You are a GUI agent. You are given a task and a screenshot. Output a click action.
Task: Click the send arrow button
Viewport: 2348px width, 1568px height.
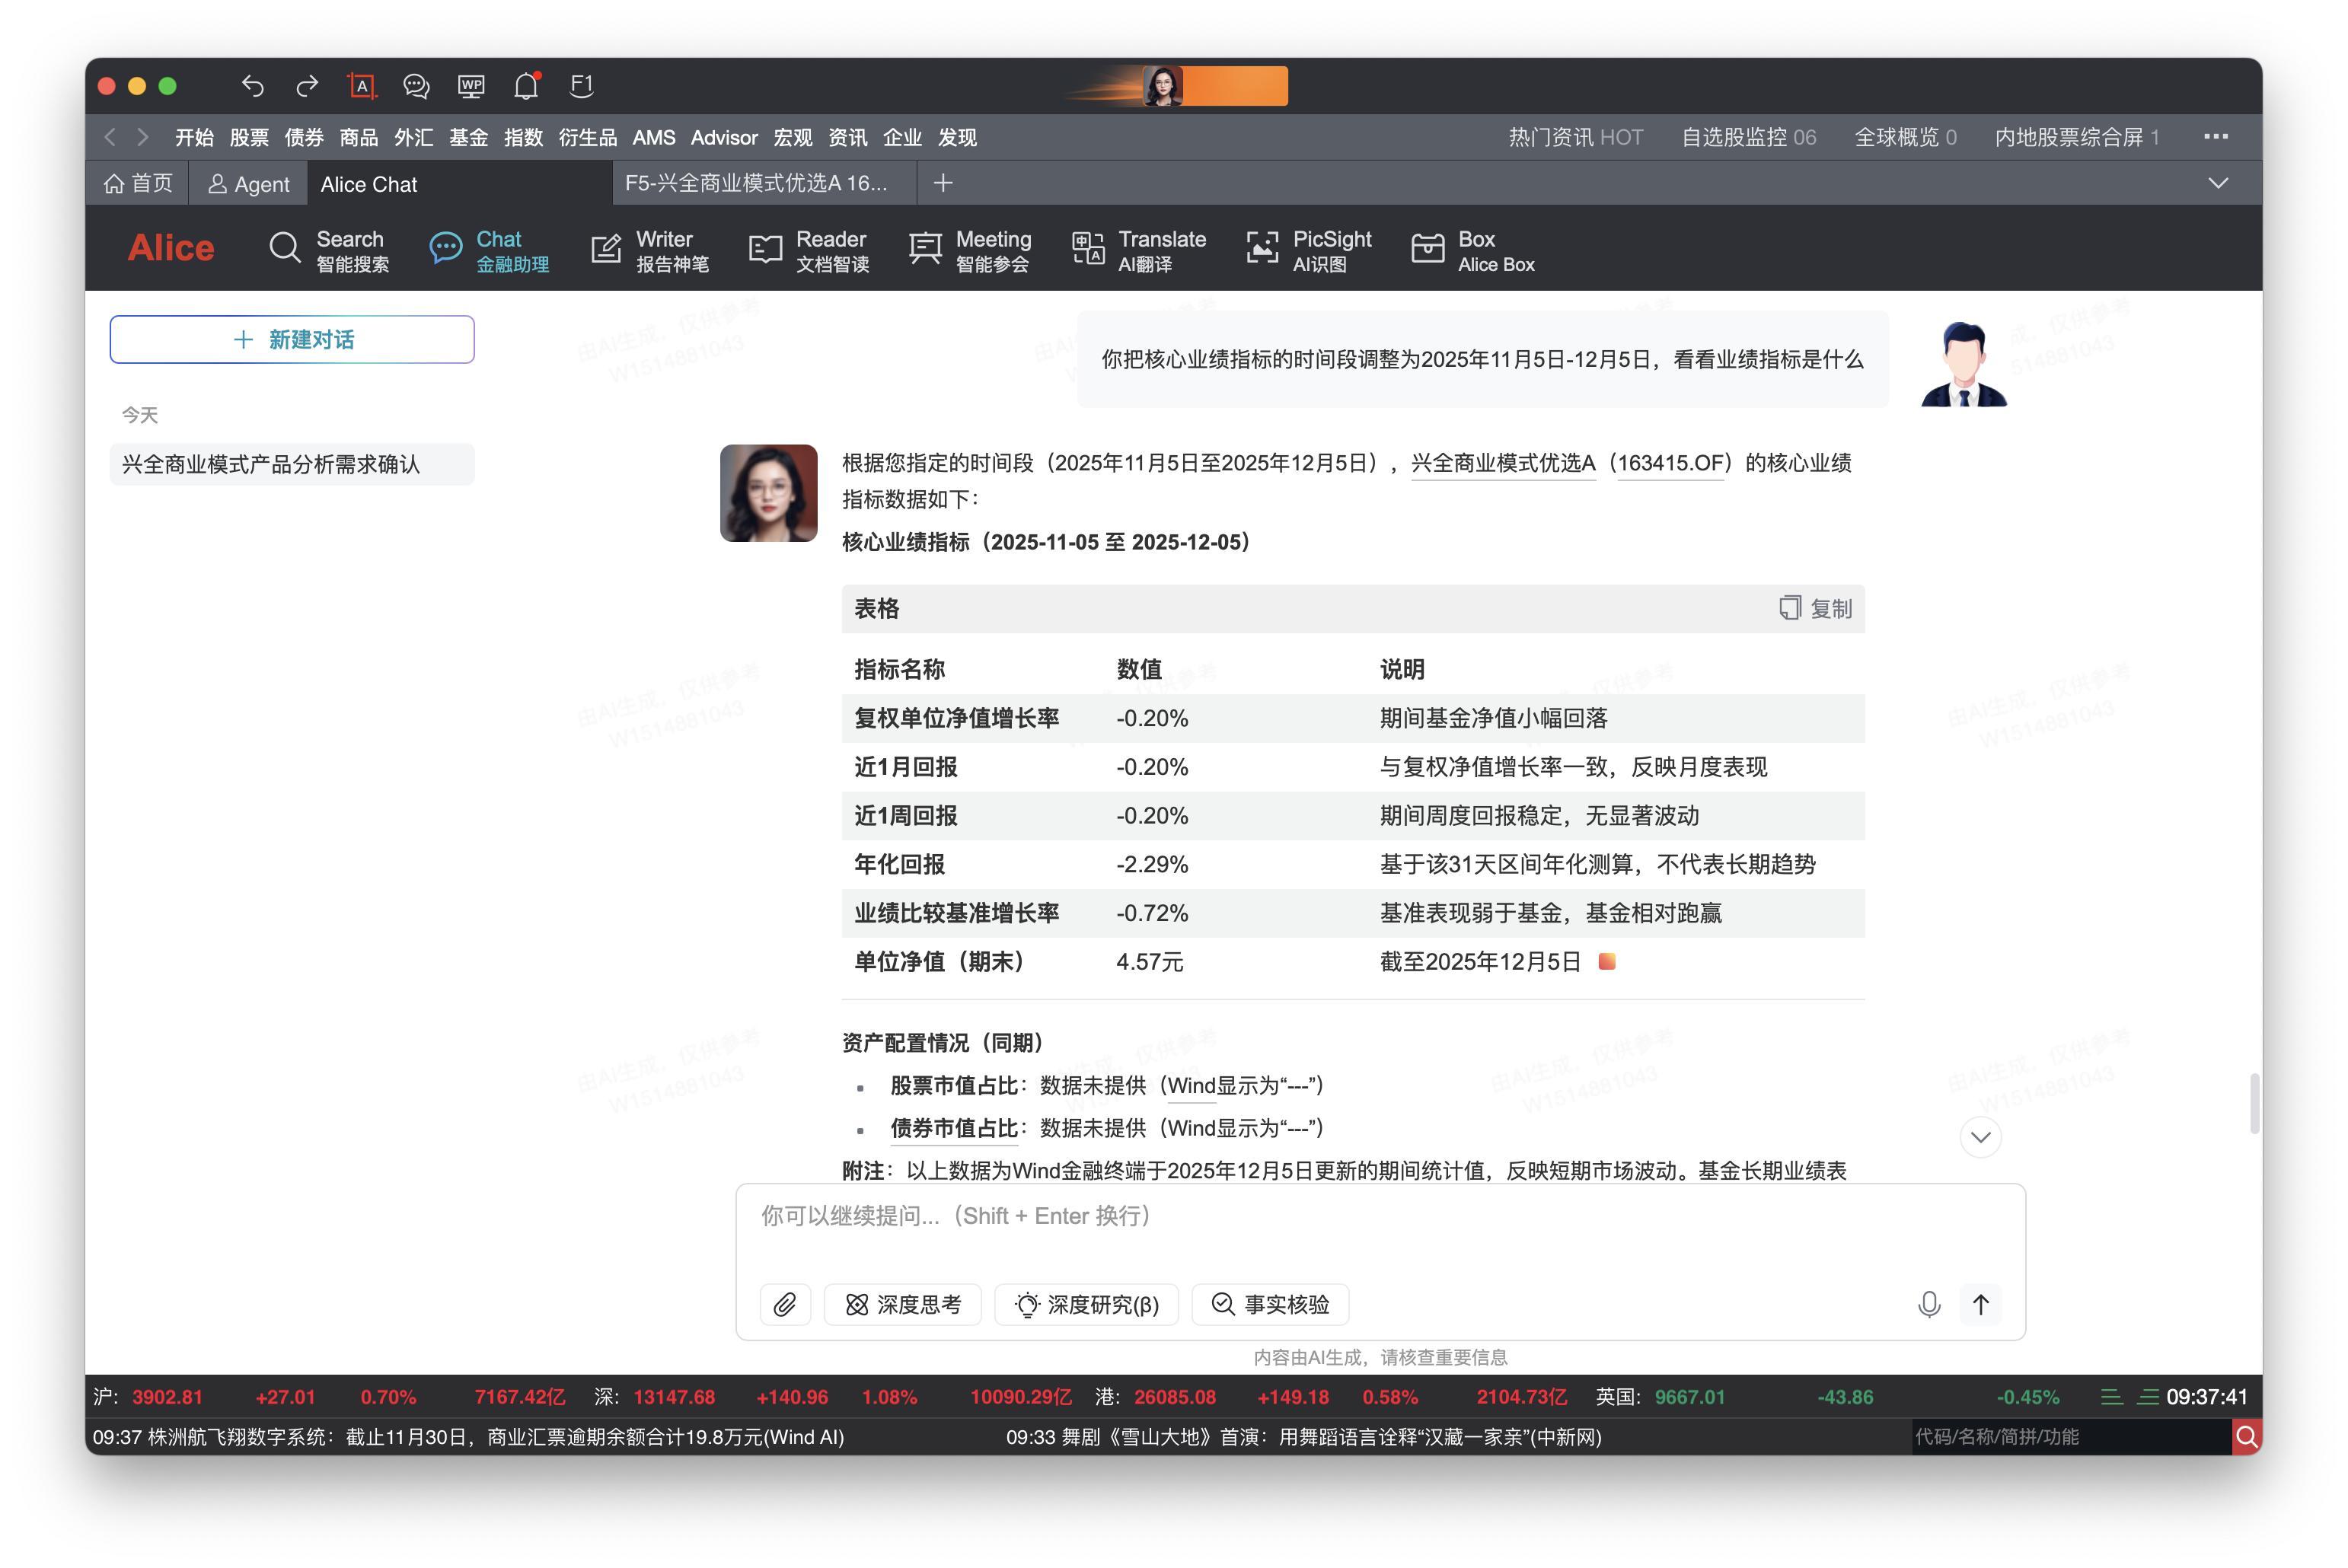click(x=1980, y=1304)
